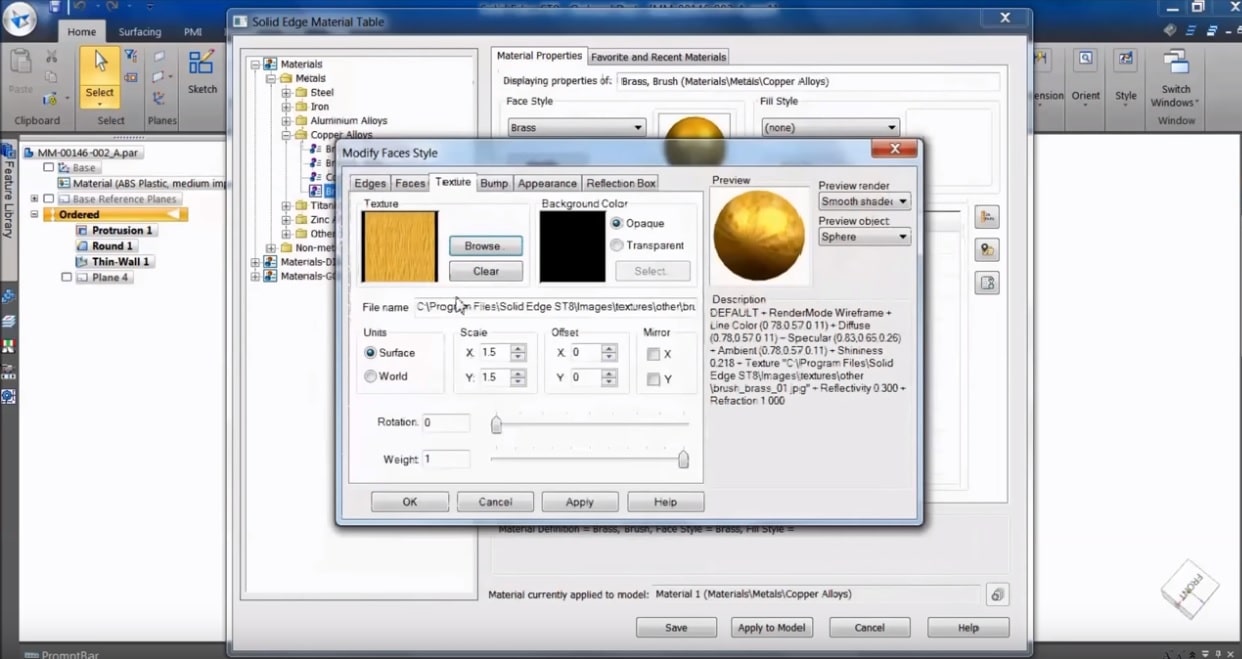1242x659 pixels.
Task: Click the icon button next to applied material field
Action: tap(997, 595)
